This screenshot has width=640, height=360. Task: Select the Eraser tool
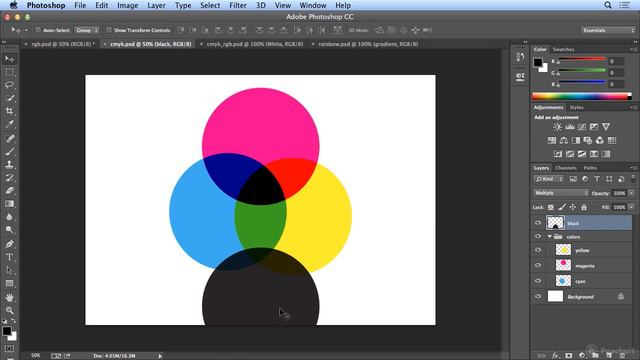point(9,191)
